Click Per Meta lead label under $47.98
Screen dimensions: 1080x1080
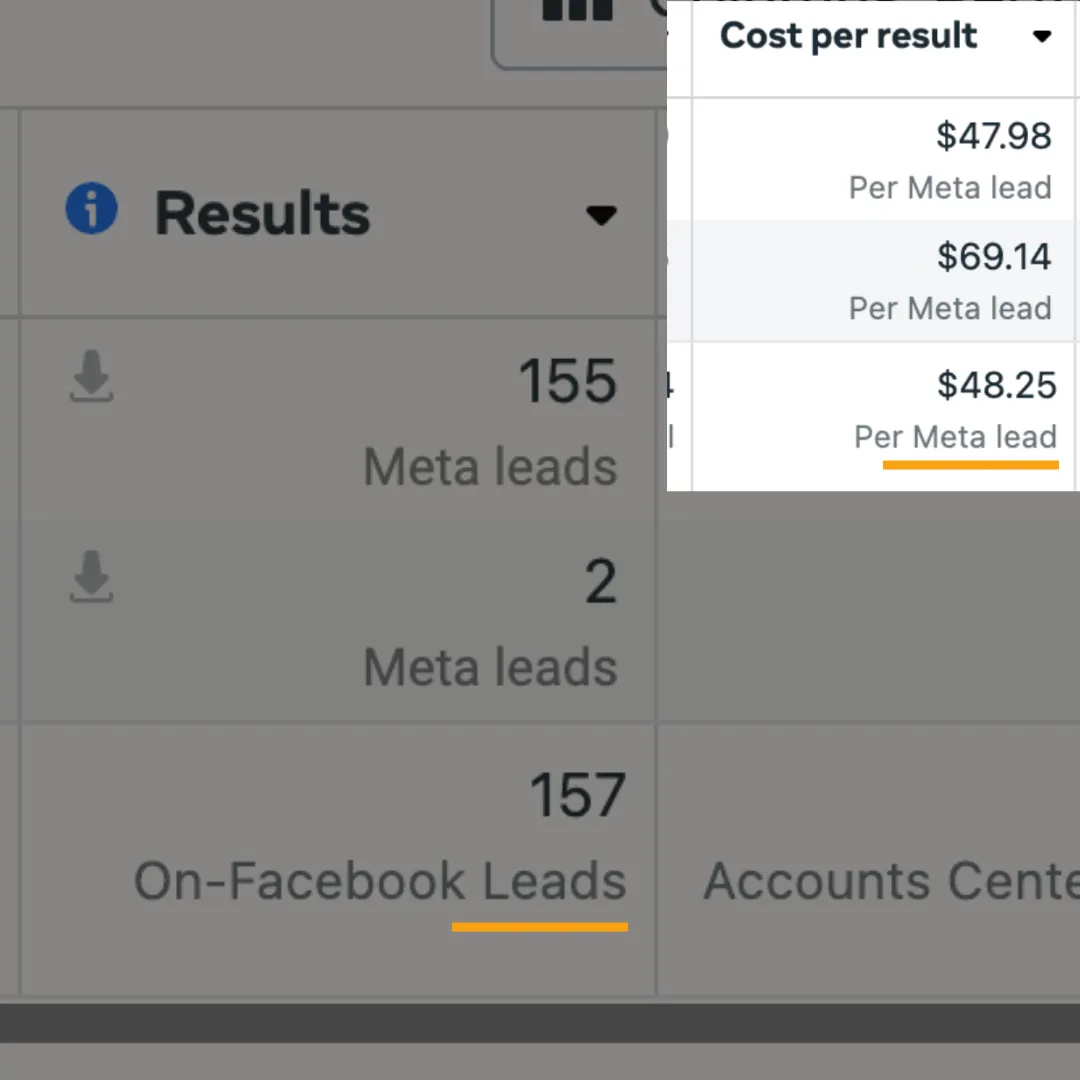click(x=950, y=187)
